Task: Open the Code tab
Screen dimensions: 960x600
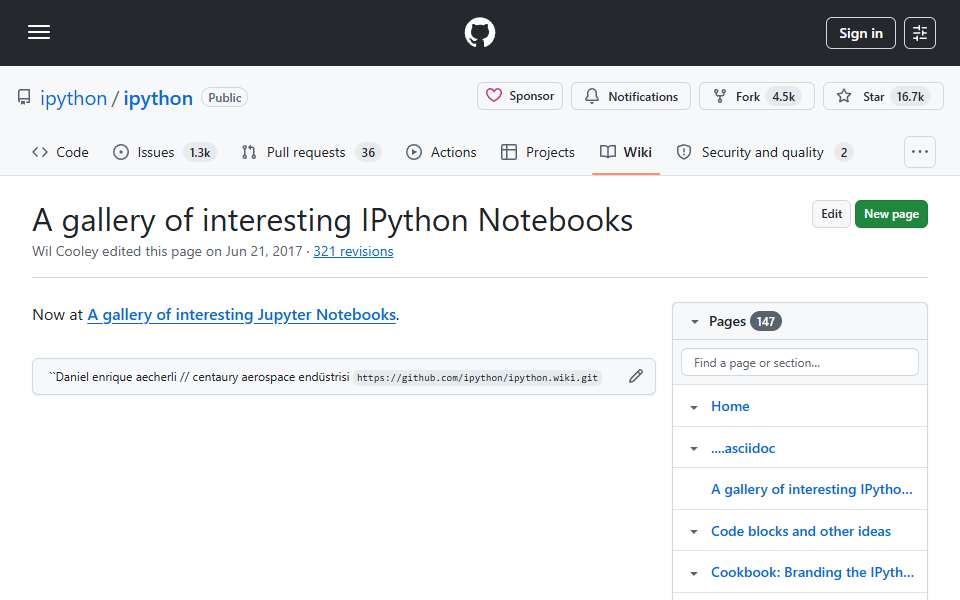Action: point(60,152)
